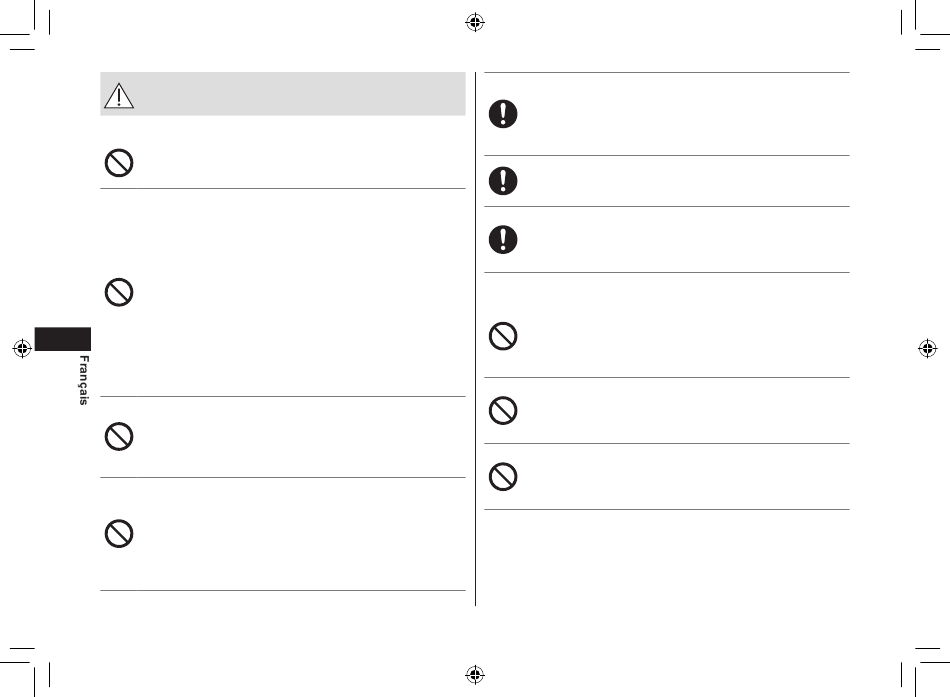Click the first prohibition icon in the right column
This screenshot has width=950, height=697.
(x=503, y=336)
